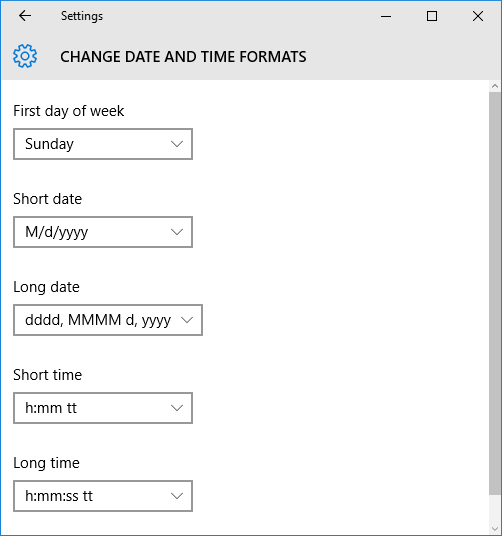The width and height of the screenshot is (502, 536).
Task: Close the Settings window
Action: tap(478, 16)
